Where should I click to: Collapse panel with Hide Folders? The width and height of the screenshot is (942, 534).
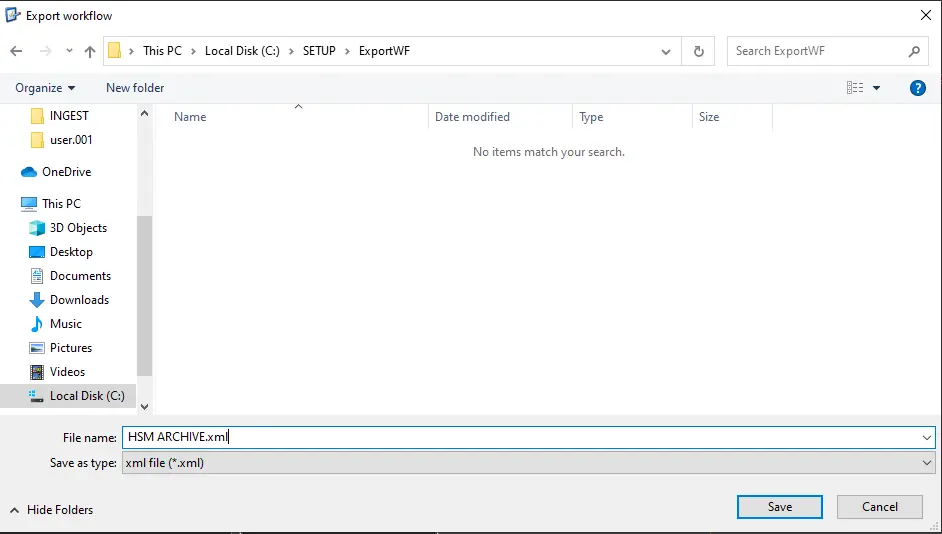pyautogui.click(x=51, y=510)
